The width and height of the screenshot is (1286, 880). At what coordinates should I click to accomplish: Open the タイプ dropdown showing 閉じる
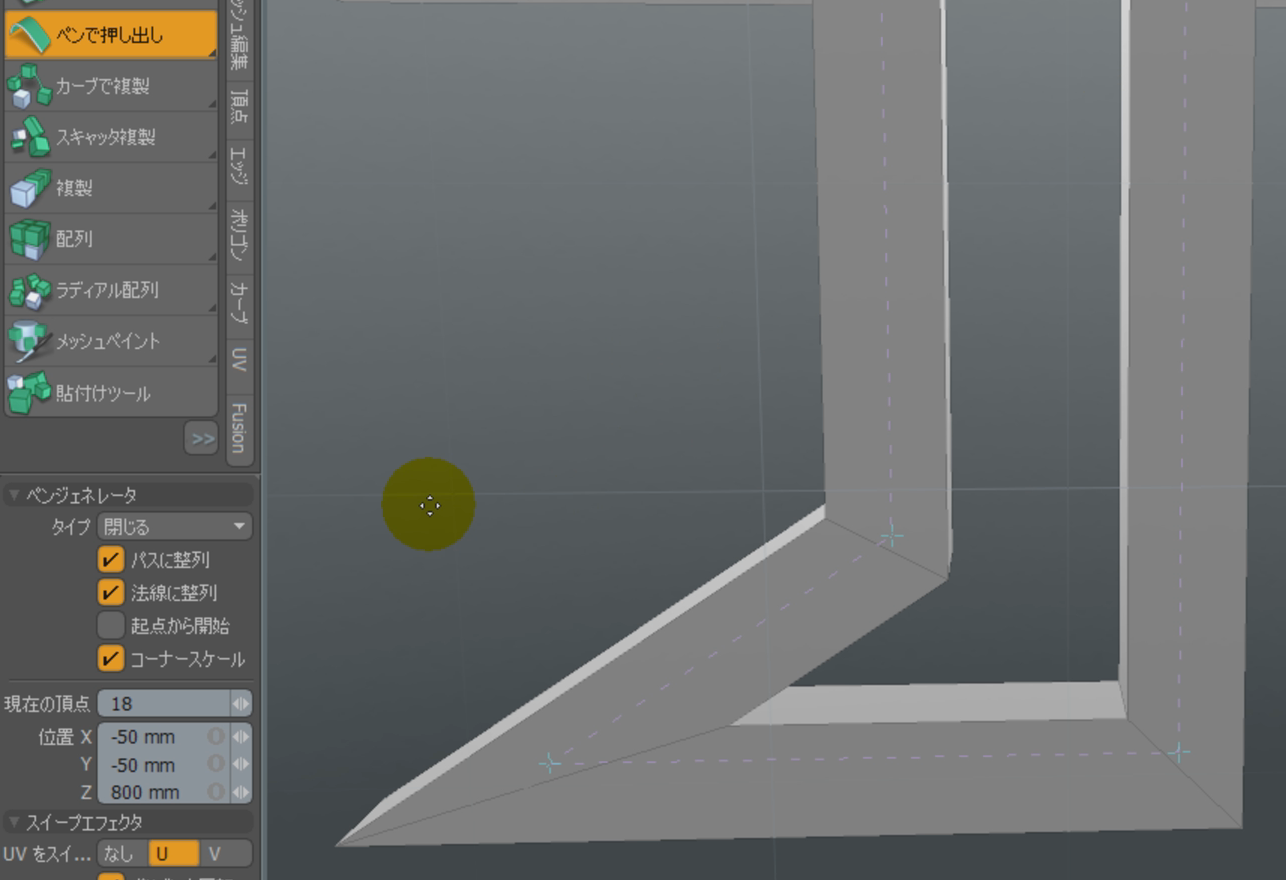click(174, 527)
